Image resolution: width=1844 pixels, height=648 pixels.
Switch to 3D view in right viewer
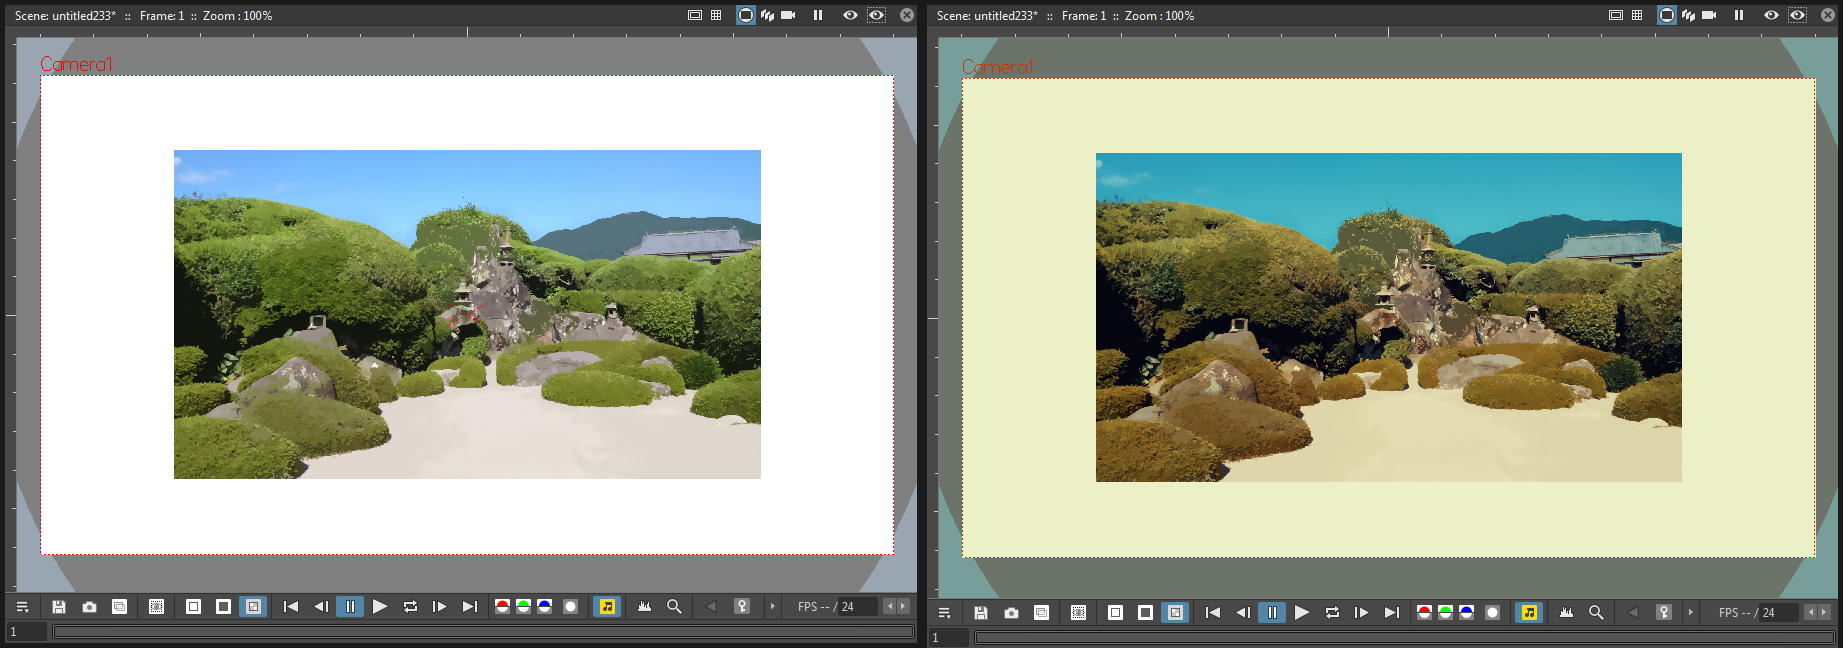point(1688,15)
